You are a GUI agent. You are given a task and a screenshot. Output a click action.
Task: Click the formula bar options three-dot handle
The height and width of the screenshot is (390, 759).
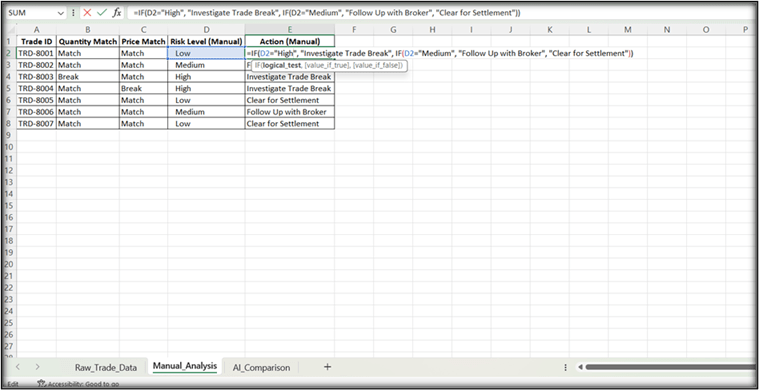pyautogui.click(x=73, y=13)
